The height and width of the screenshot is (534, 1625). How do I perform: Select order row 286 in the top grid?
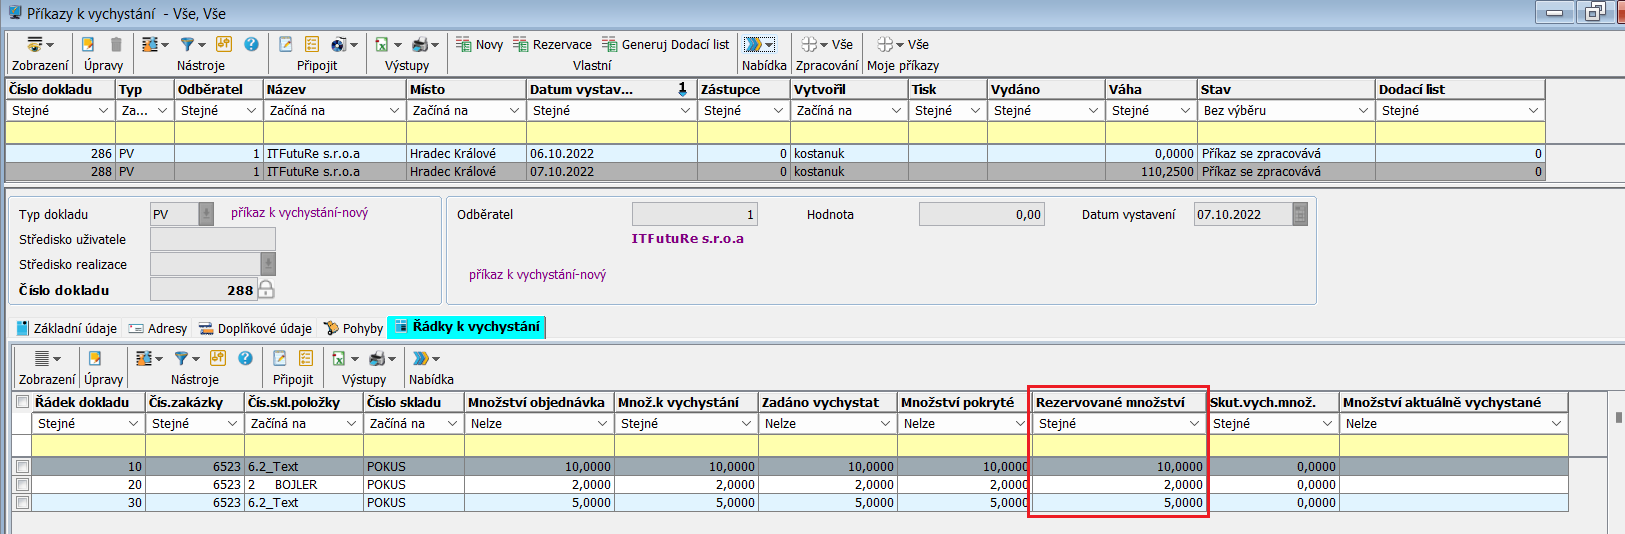300,154
